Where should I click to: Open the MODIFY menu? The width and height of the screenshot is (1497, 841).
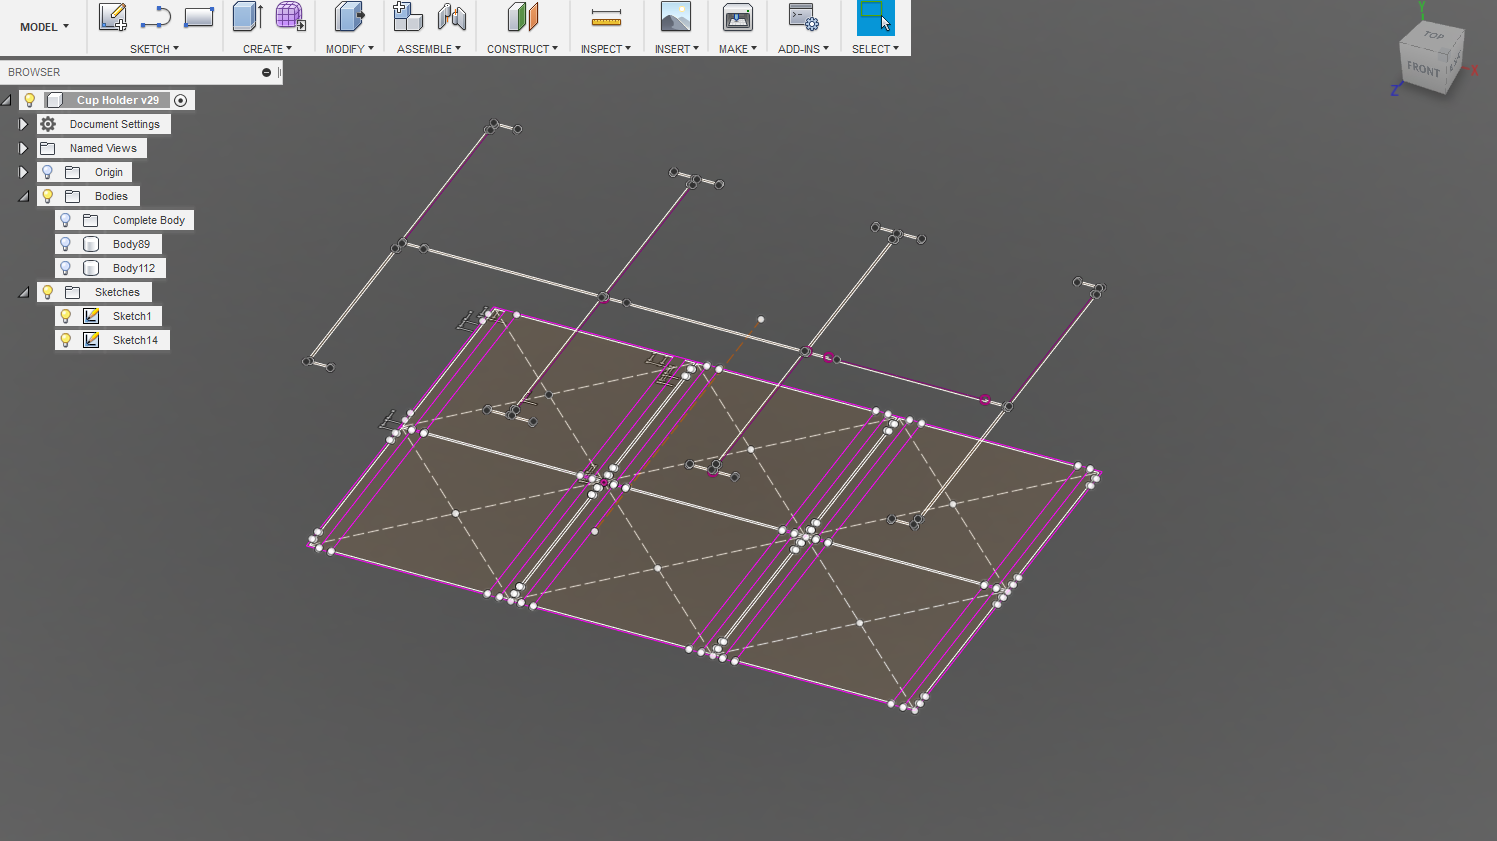click(x=349, y=49)
